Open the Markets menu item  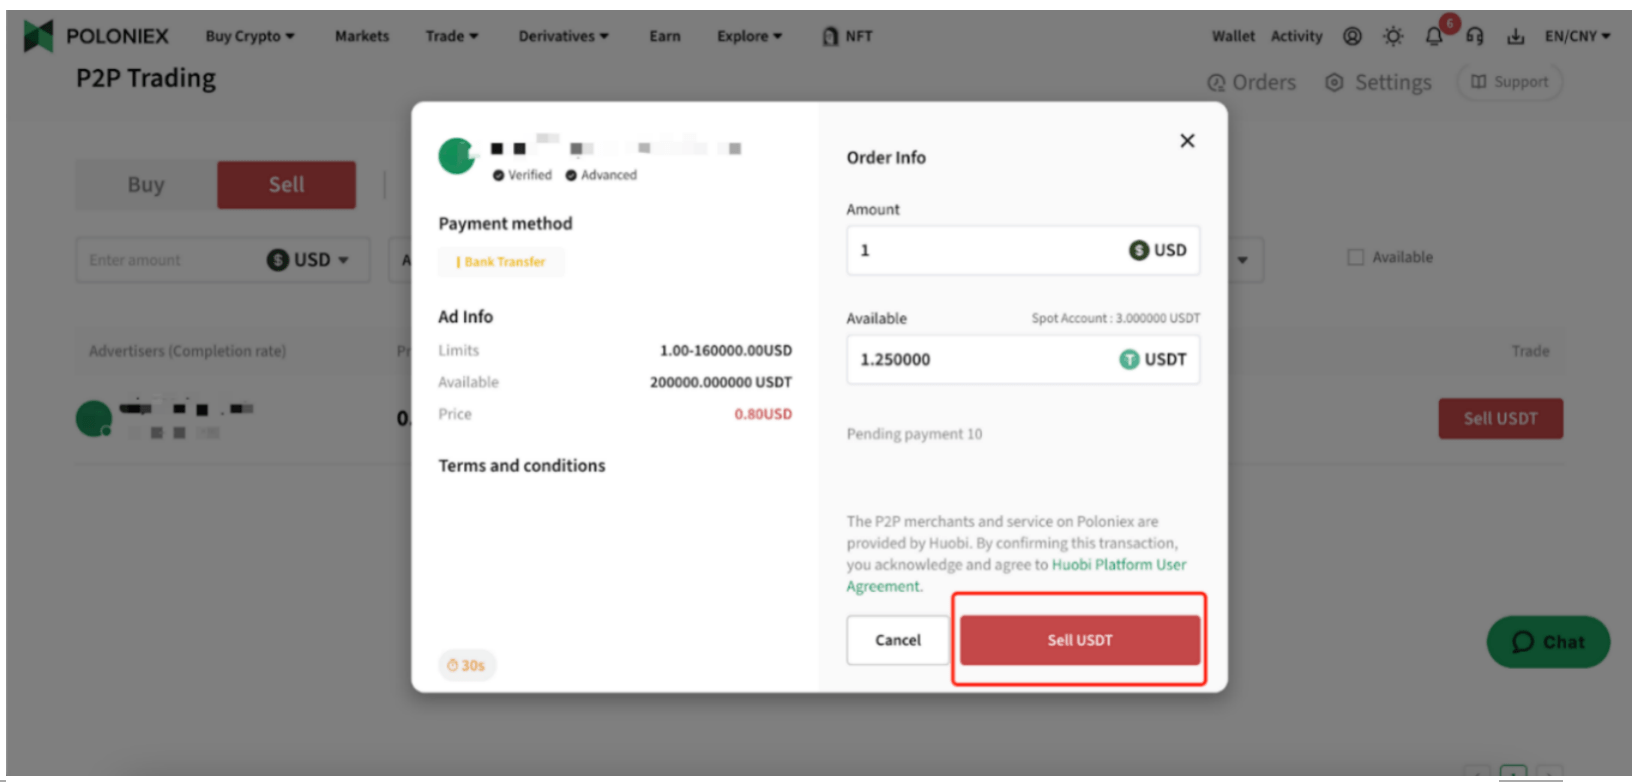pos(362,36)
